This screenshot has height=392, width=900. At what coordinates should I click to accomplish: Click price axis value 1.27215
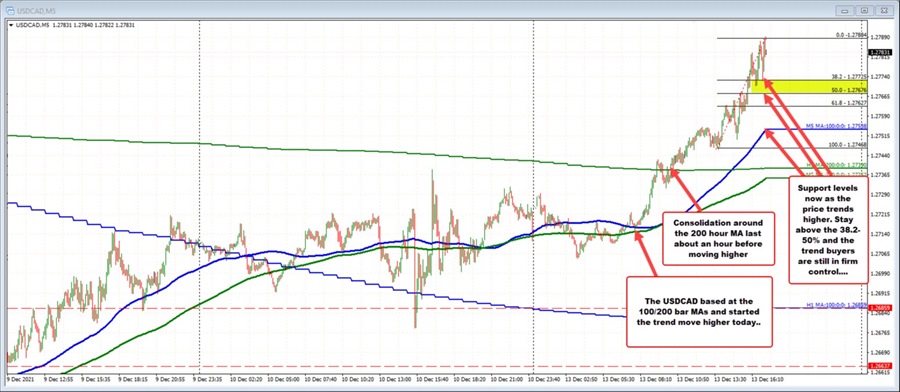click(880, 215)
